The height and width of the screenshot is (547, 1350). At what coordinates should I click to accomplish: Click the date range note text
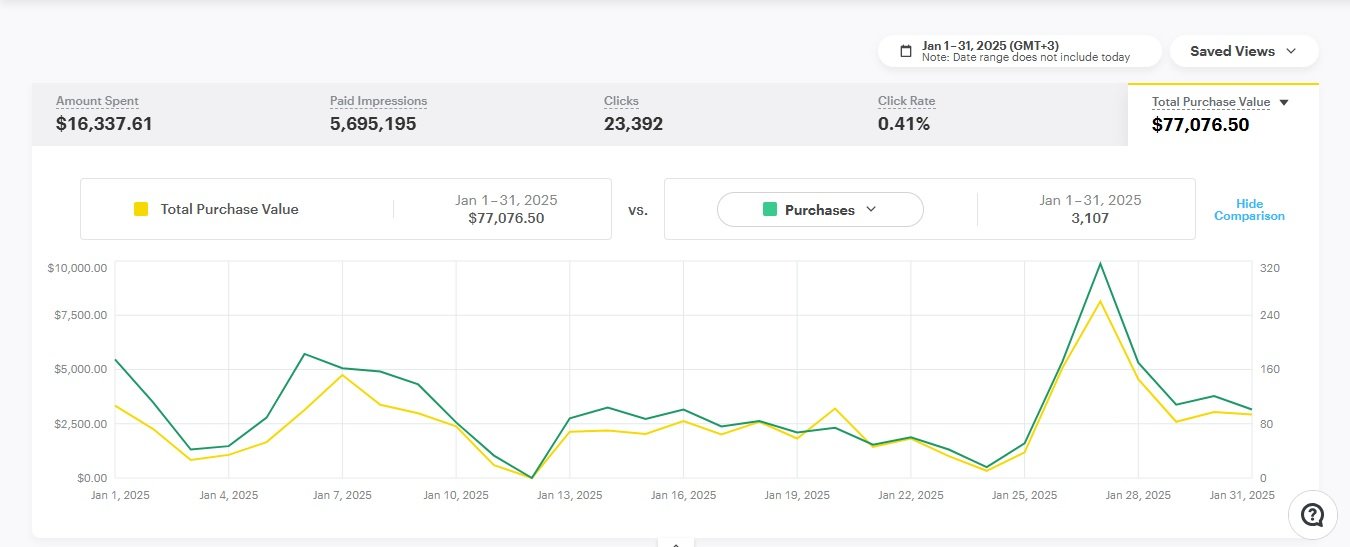tap(1027, 58)
